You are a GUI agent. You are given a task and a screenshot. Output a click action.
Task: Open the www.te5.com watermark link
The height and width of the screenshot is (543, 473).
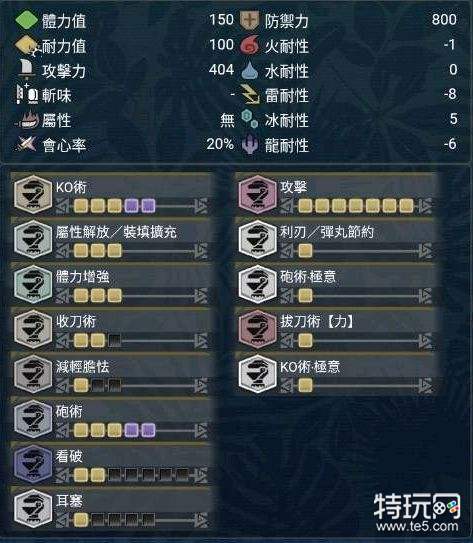tap(417, 527)
